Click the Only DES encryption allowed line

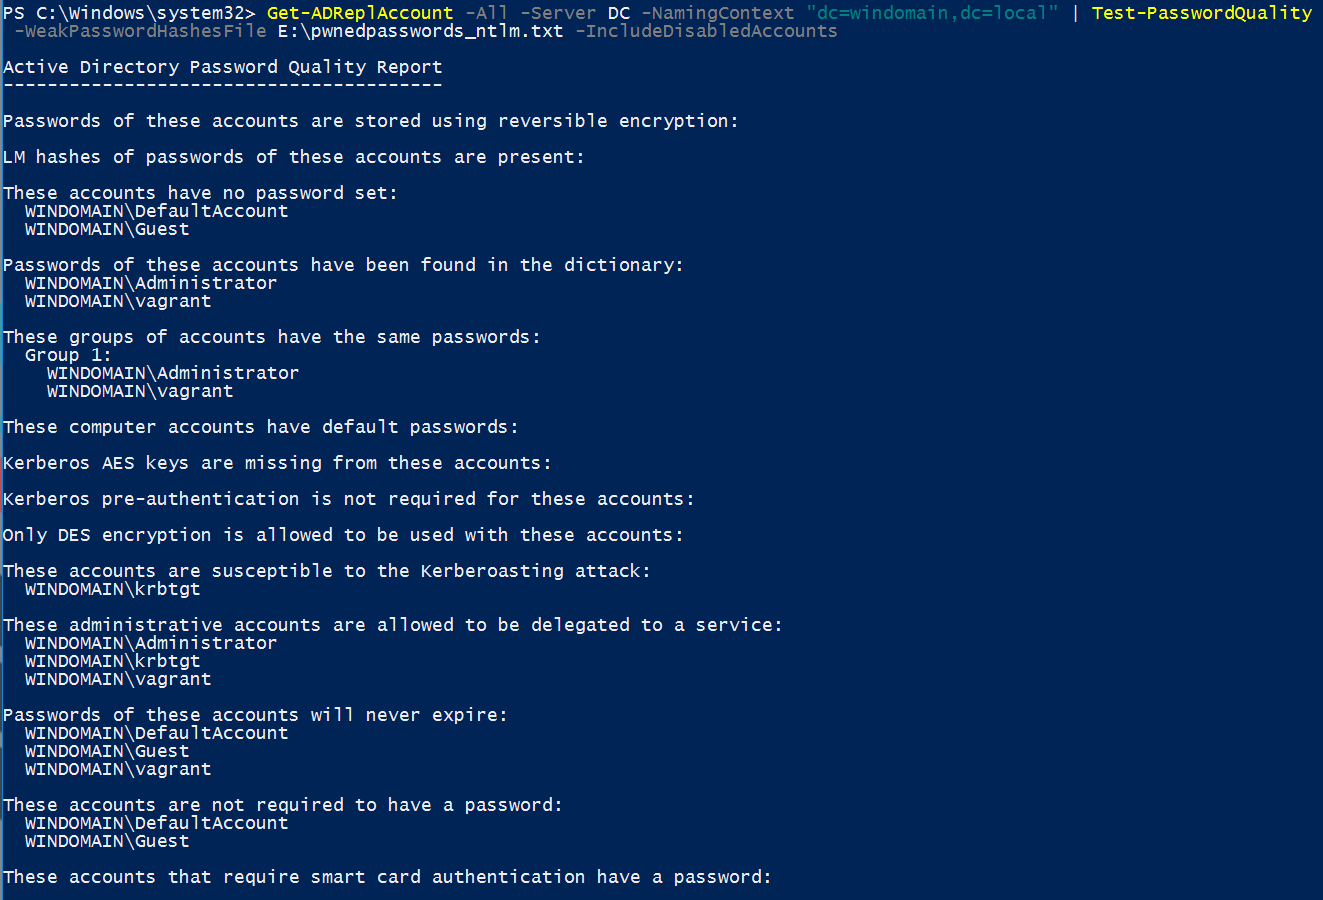(x=343, y=535)
